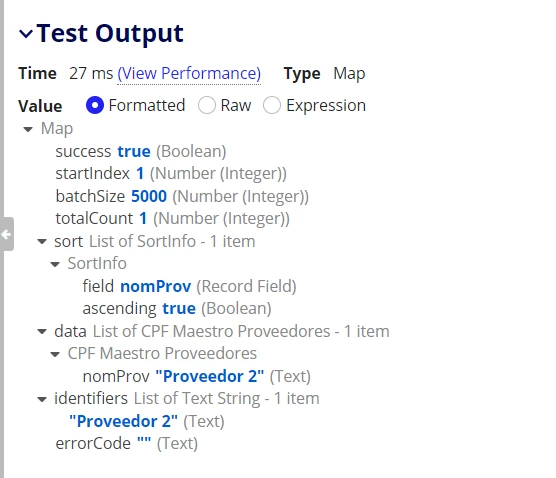Click the startIndex row
556x478 pixels.
tap(171, 174)
